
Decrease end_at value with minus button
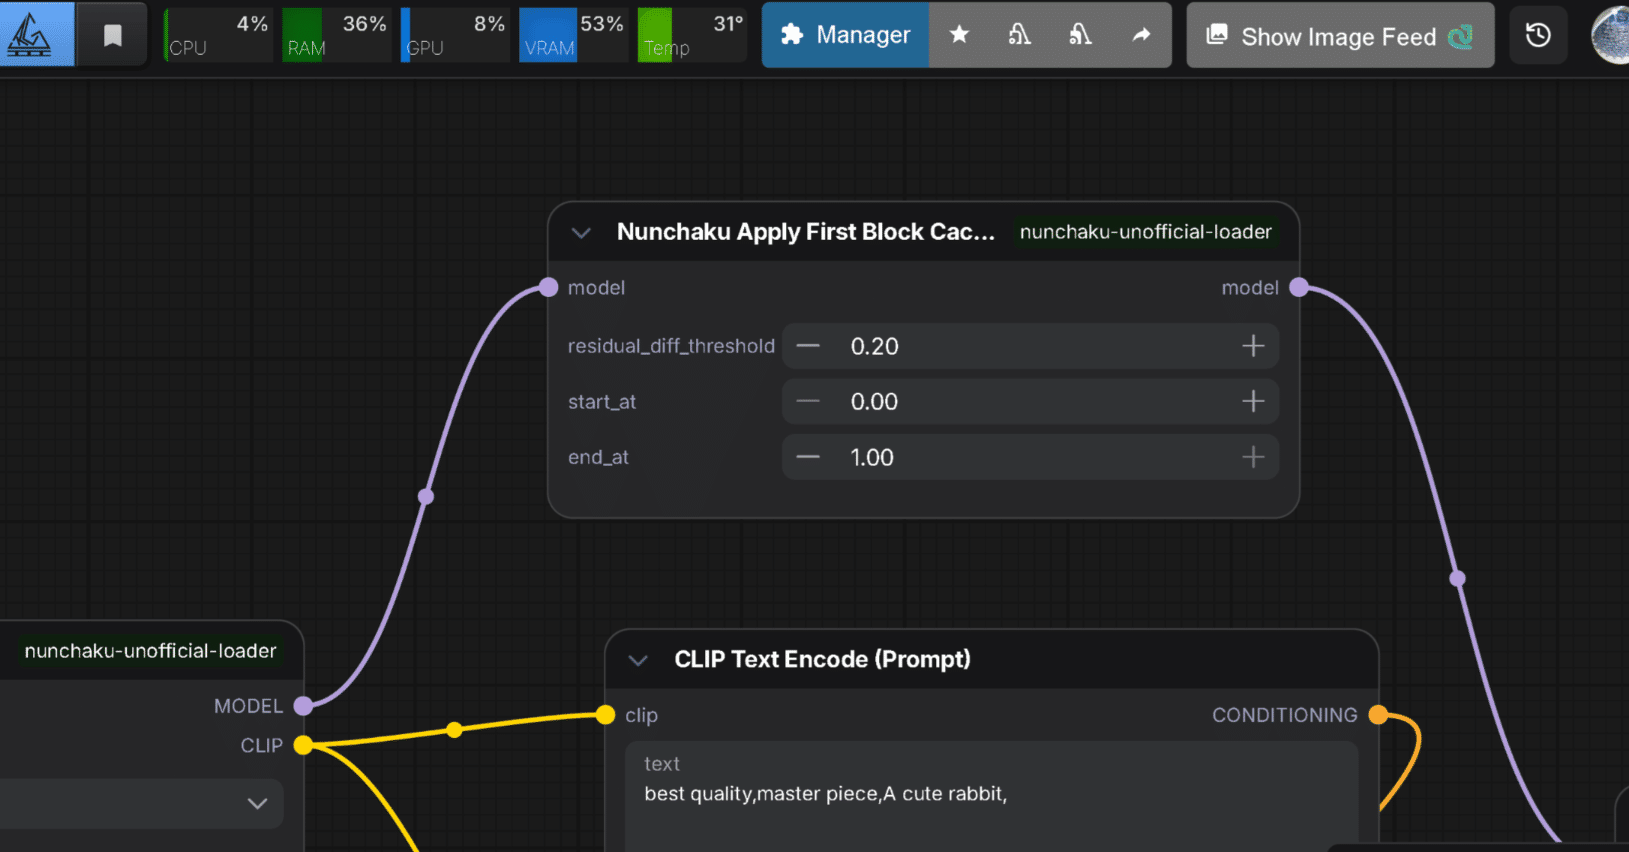(x=808, y=457)
